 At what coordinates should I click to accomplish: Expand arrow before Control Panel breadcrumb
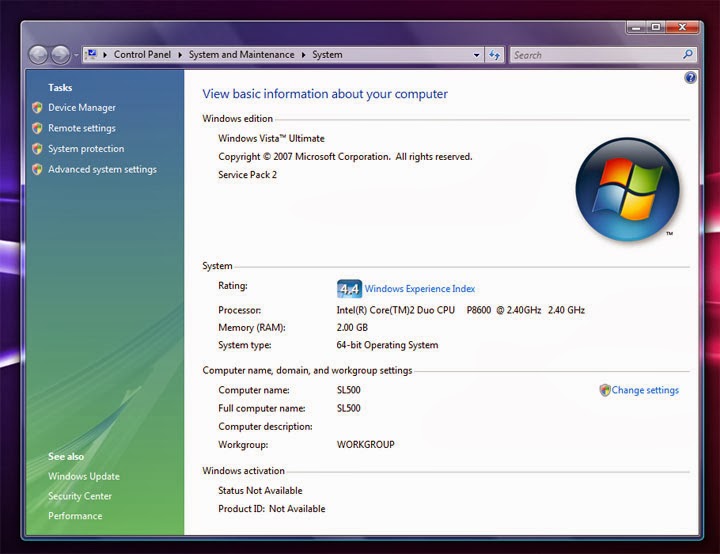105,55
